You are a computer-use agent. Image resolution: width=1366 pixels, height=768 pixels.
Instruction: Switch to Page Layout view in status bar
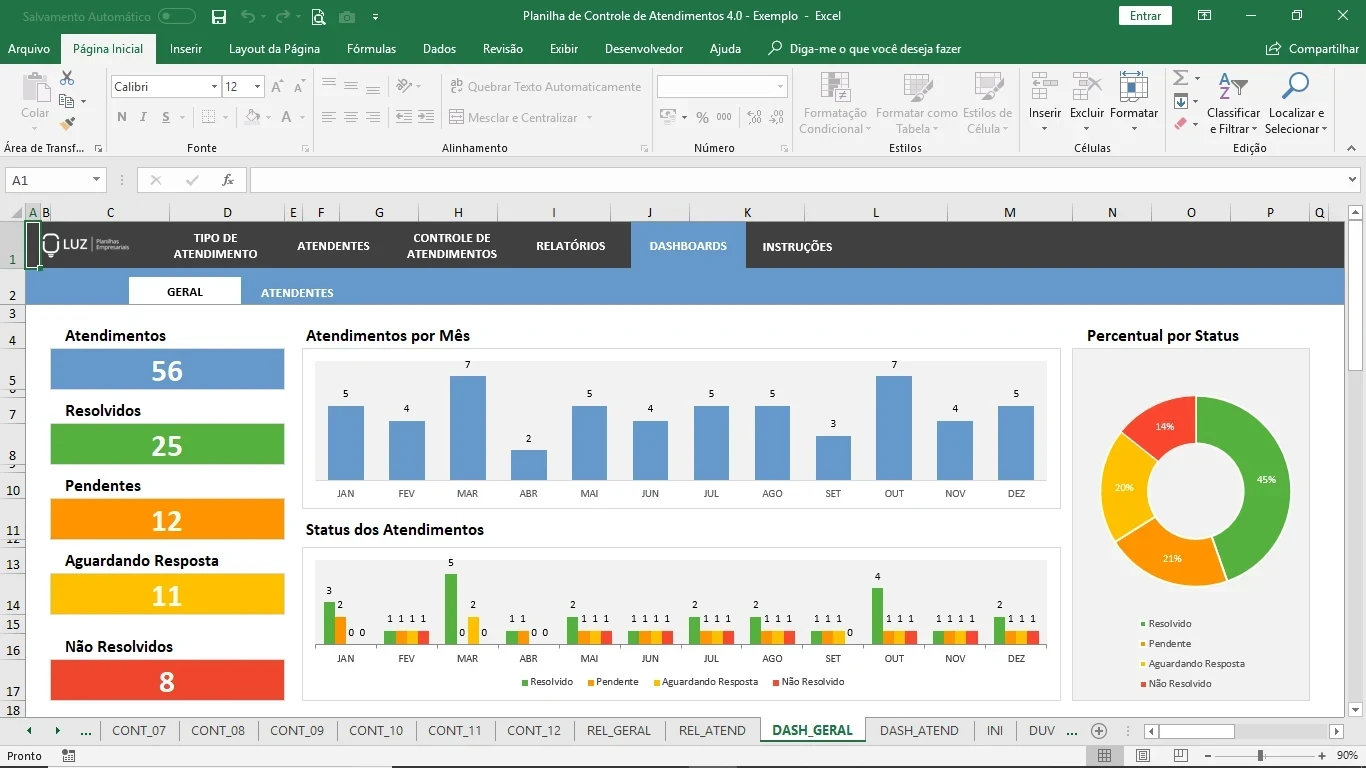(x=1143, y=756)
